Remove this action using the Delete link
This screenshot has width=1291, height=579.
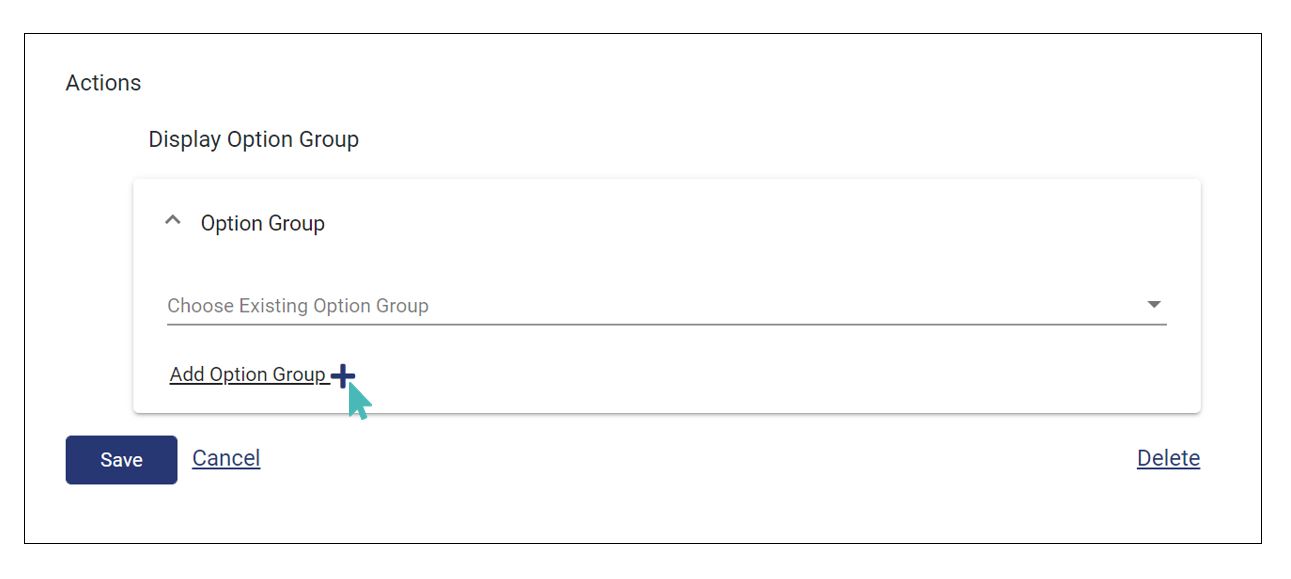[x=1168, y=458]
